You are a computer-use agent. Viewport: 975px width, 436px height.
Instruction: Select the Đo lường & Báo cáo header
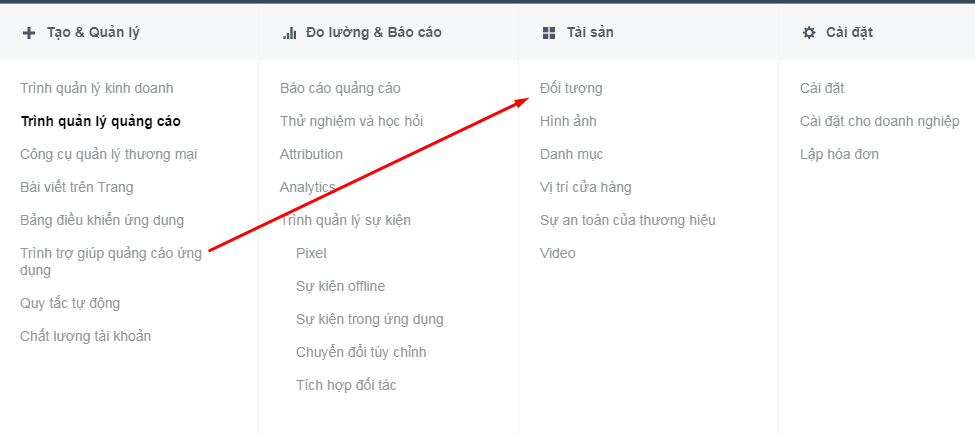point(374,32)
